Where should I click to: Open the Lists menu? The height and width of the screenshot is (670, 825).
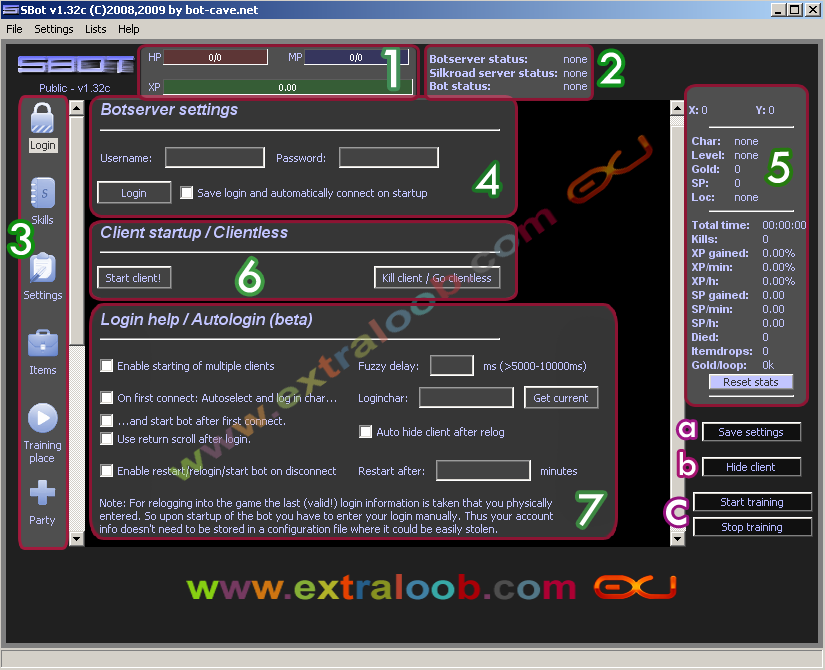(96, 29)
